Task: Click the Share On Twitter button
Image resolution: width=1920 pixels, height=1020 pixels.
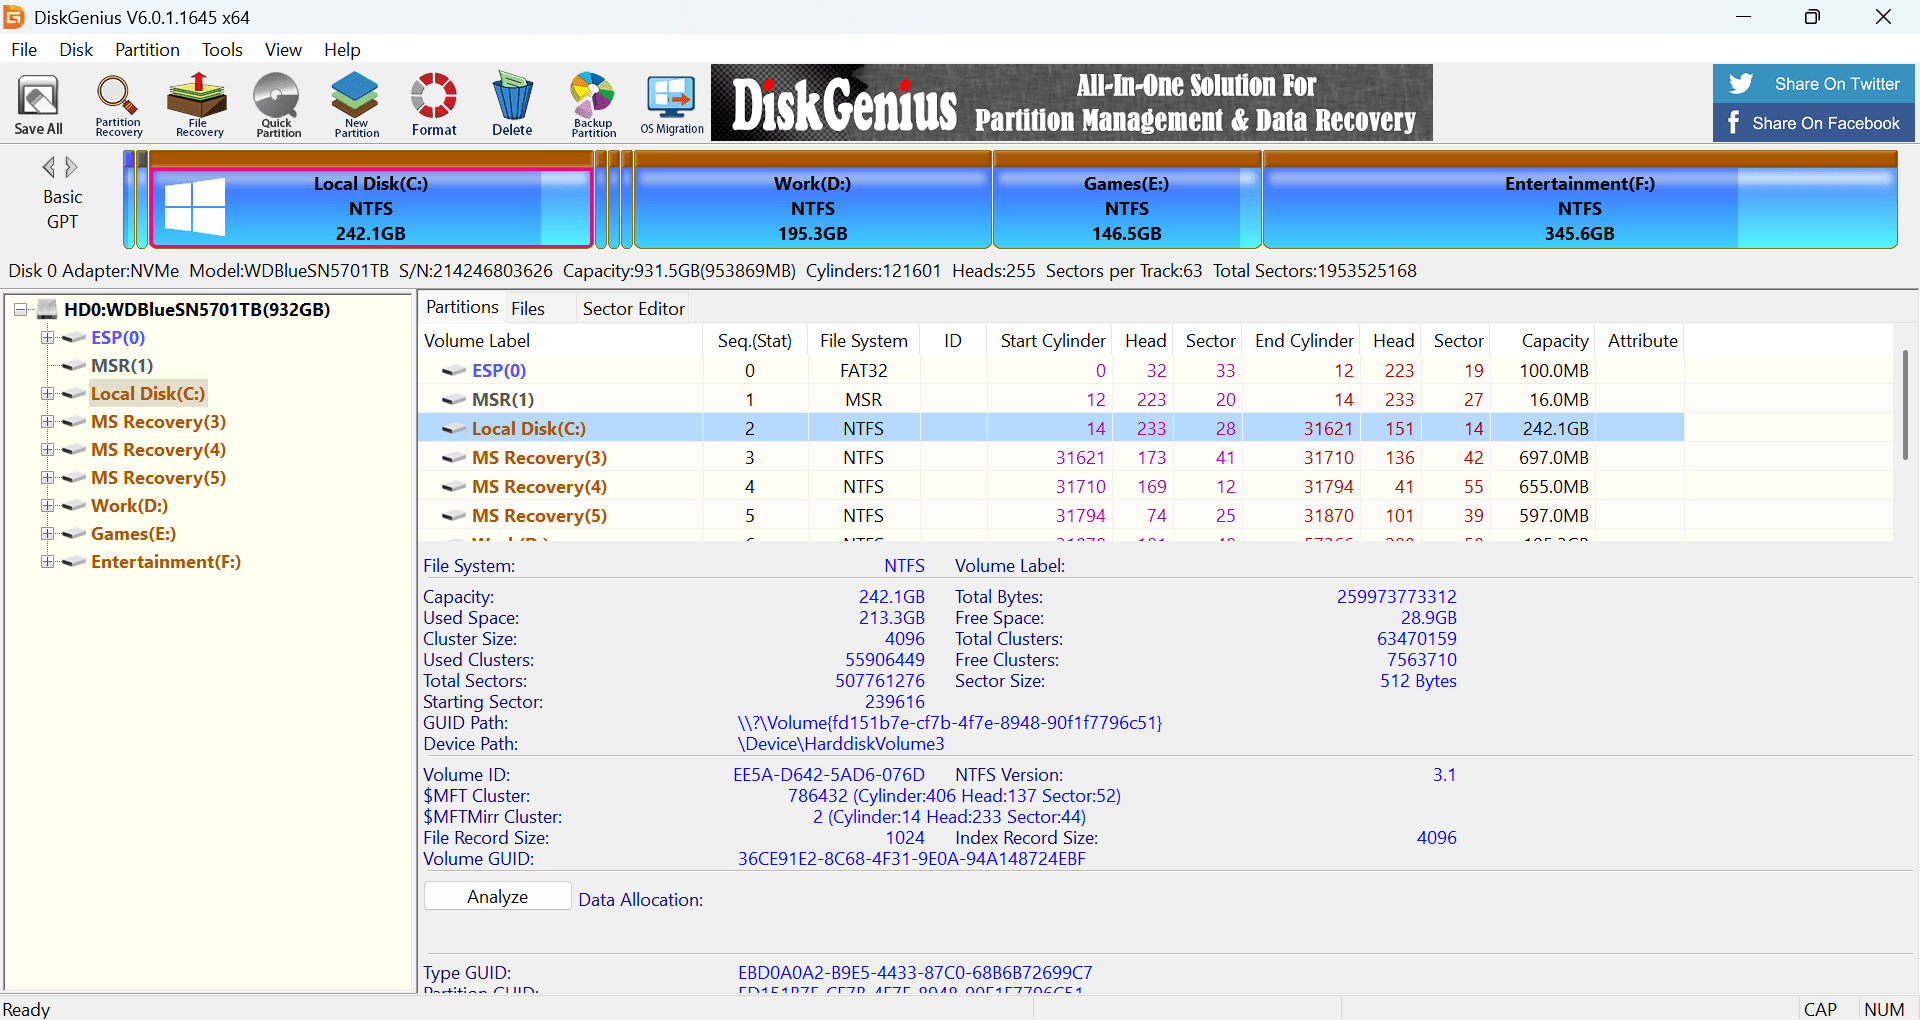Action: [x=1813, y=84]
